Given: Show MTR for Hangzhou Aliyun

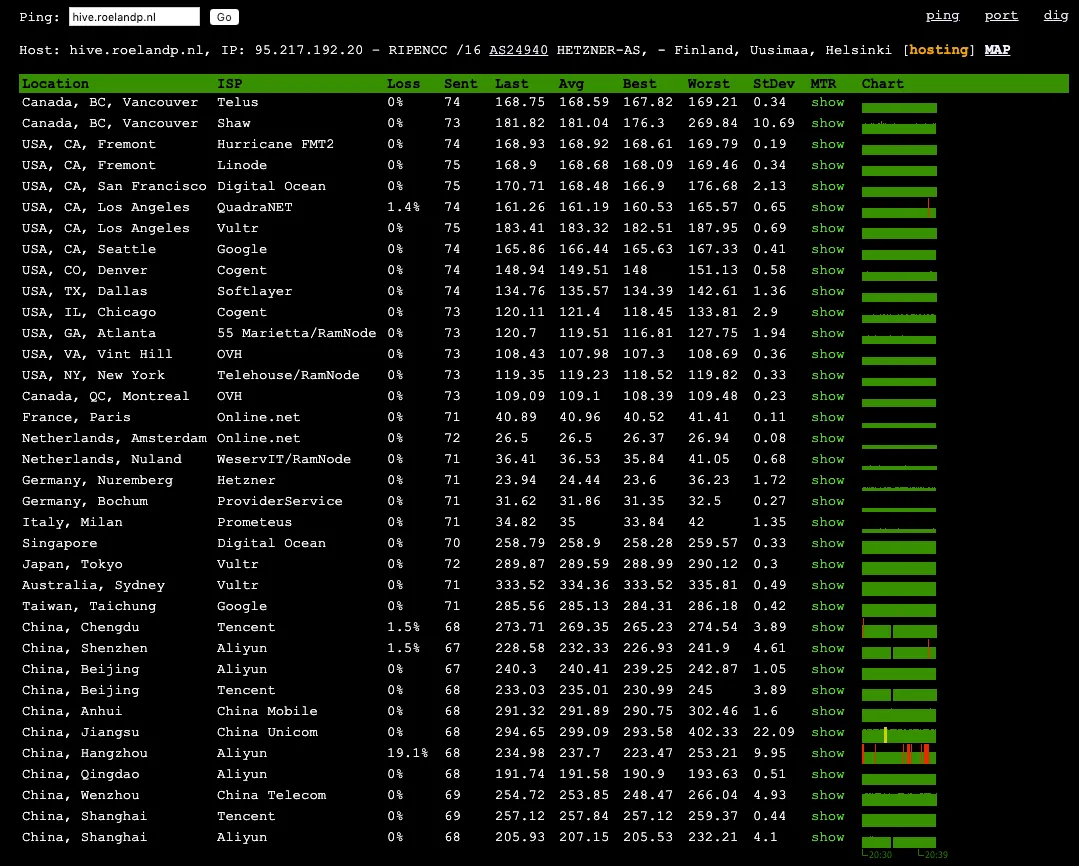Looking at the screenshot, I should (x=827, y=753).
